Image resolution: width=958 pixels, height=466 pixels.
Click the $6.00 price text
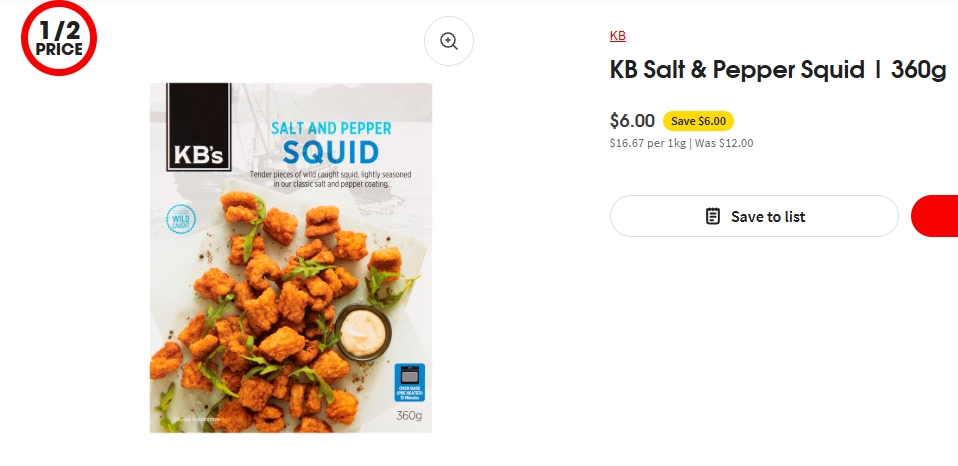point(632,121)
